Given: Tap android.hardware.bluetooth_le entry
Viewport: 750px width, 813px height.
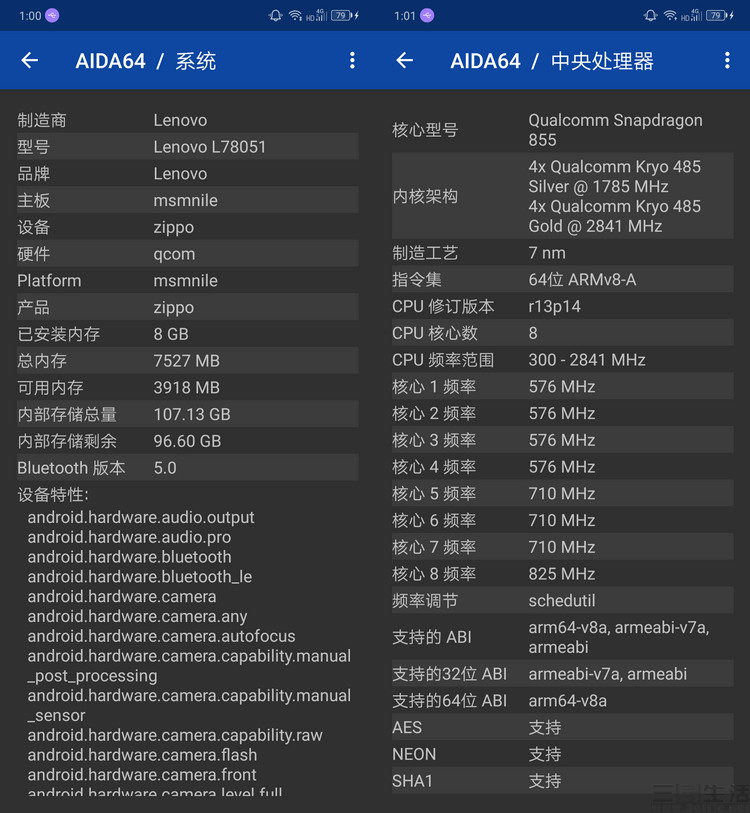Looking at the screenshot, I should [x=140, y=577].
